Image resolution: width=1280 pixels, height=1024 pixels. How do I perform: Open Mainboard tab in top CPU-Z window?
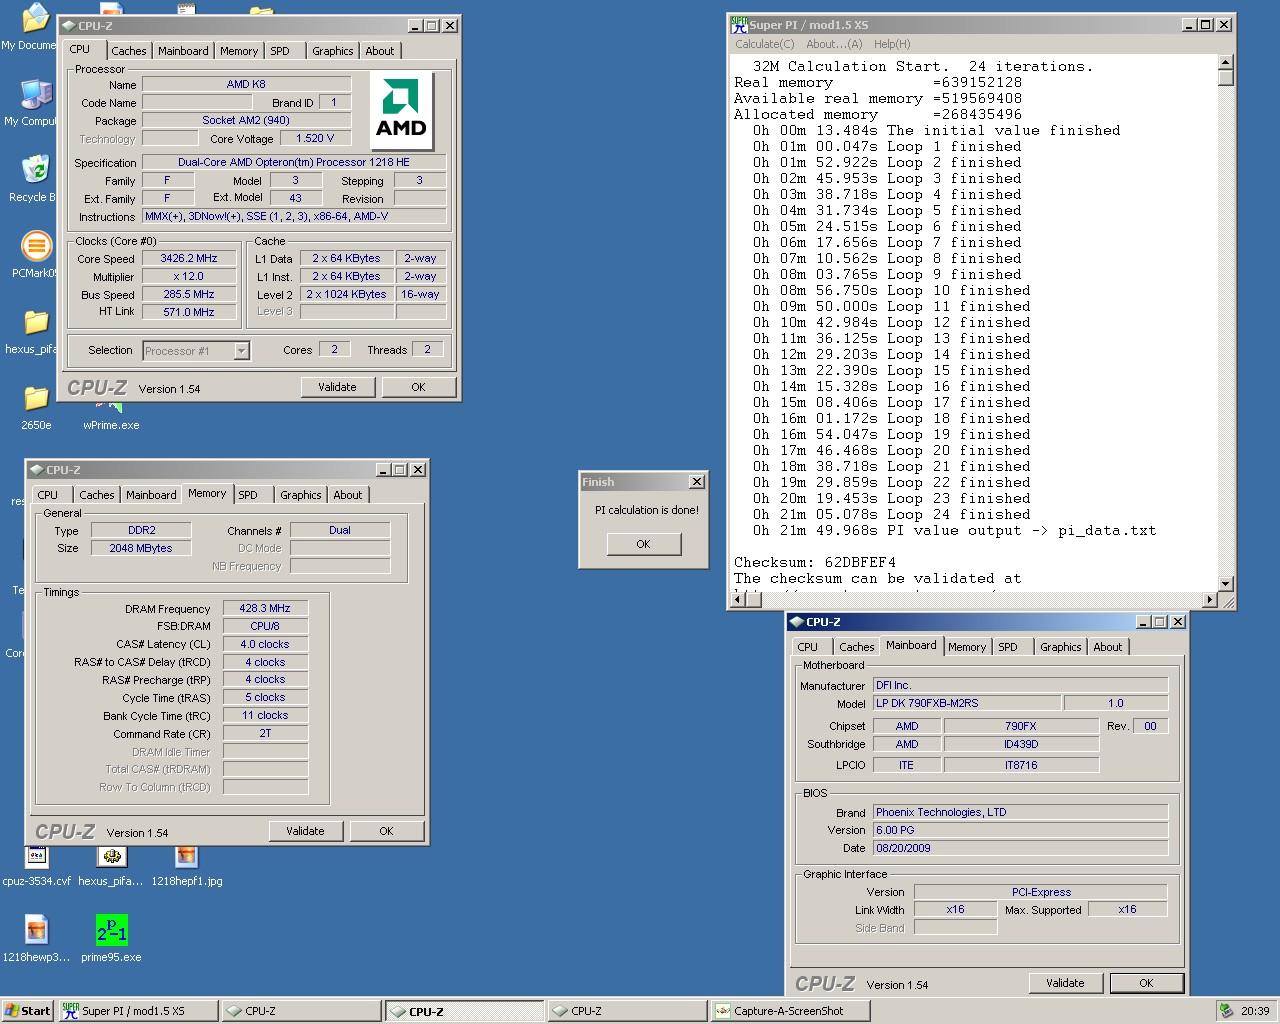pyautogui.click(x=183, y=51)
